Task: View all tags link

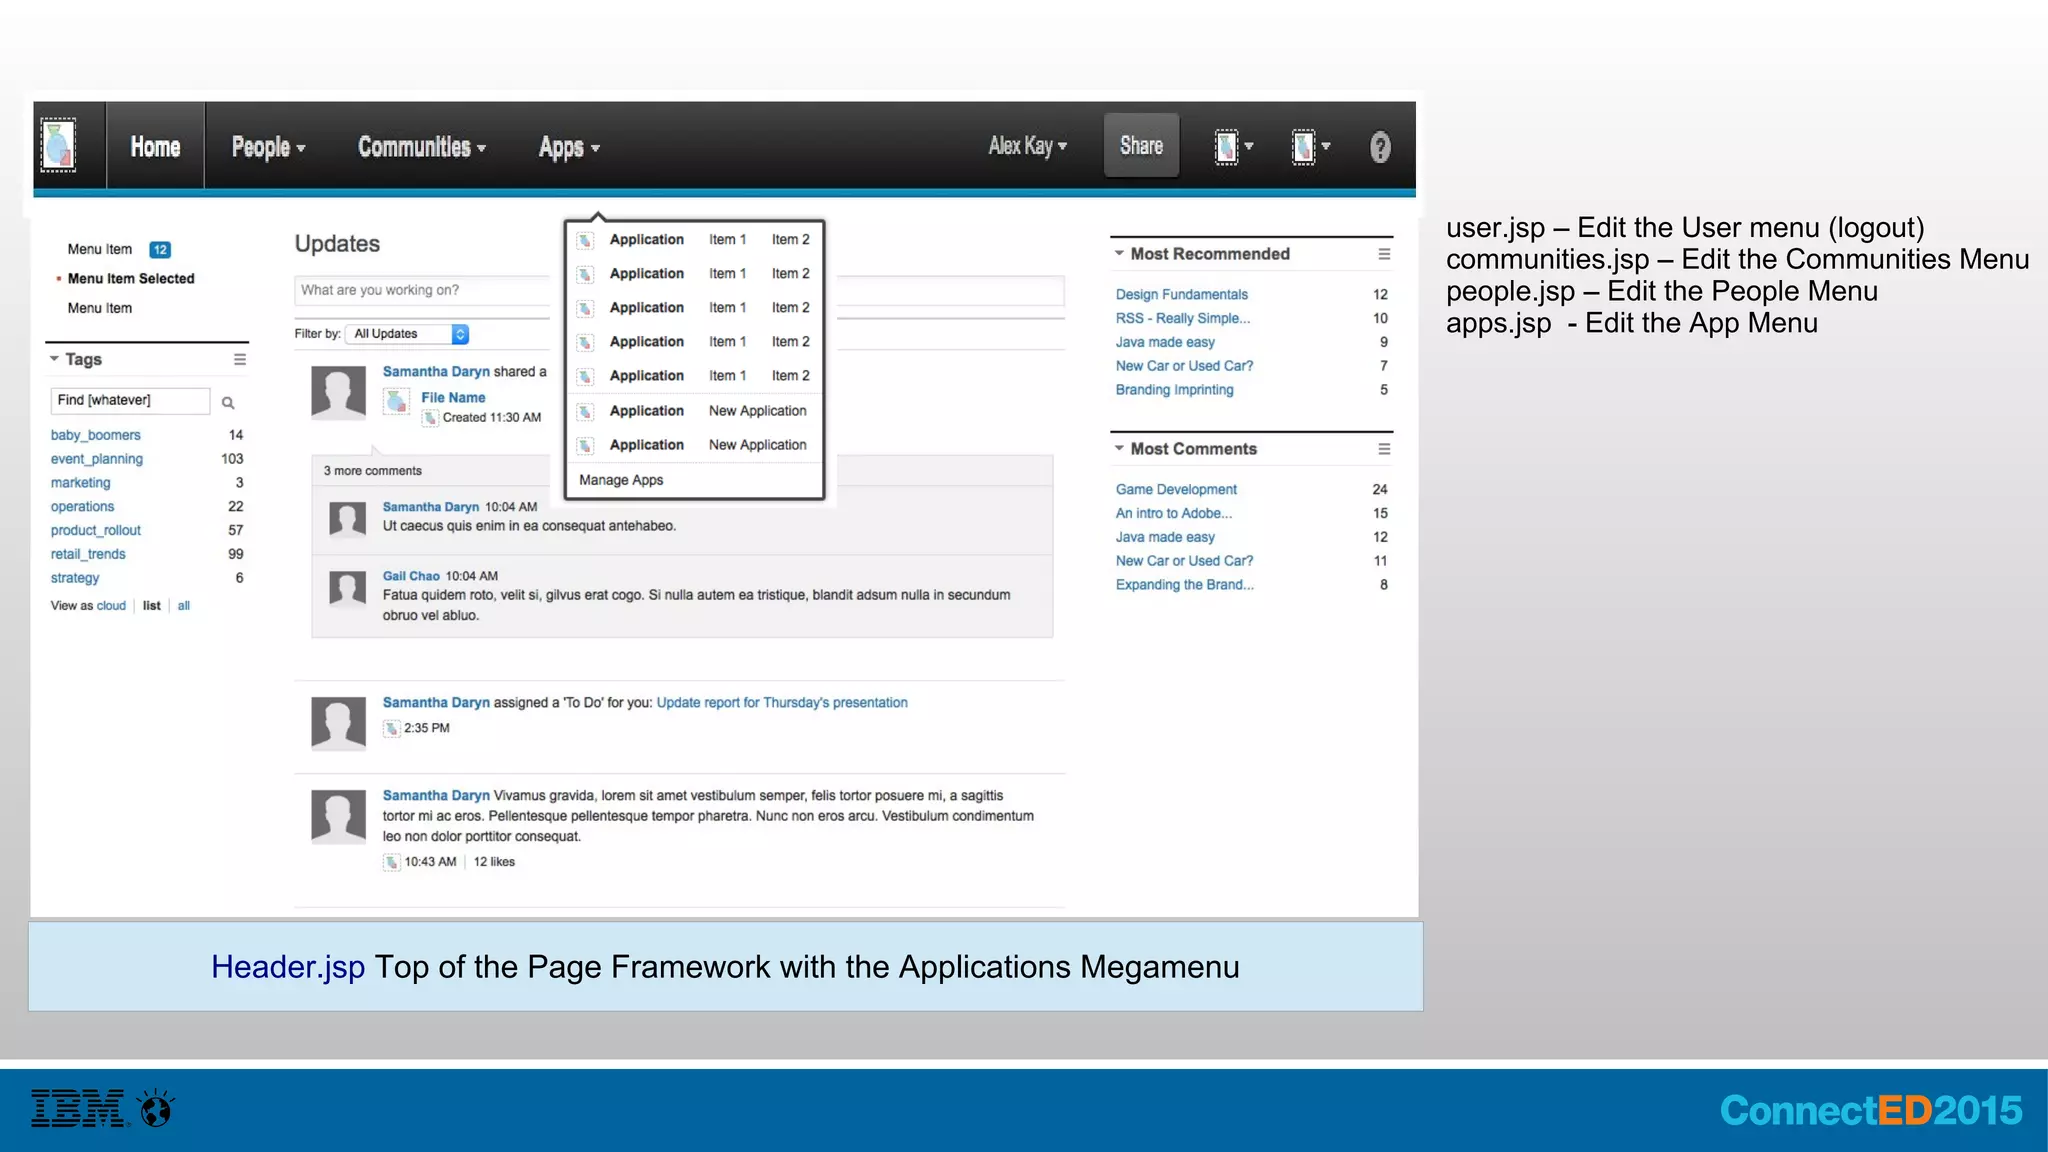Action: [x=184, y=606]
